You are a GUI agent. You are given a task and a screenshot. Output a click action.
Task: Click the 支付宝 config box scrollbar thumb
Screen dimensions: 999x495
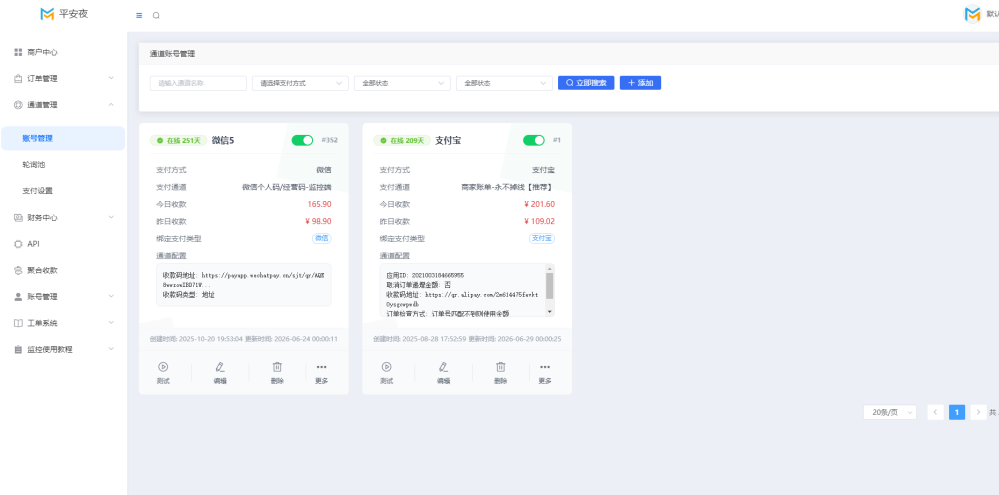(x=550, y=286)
